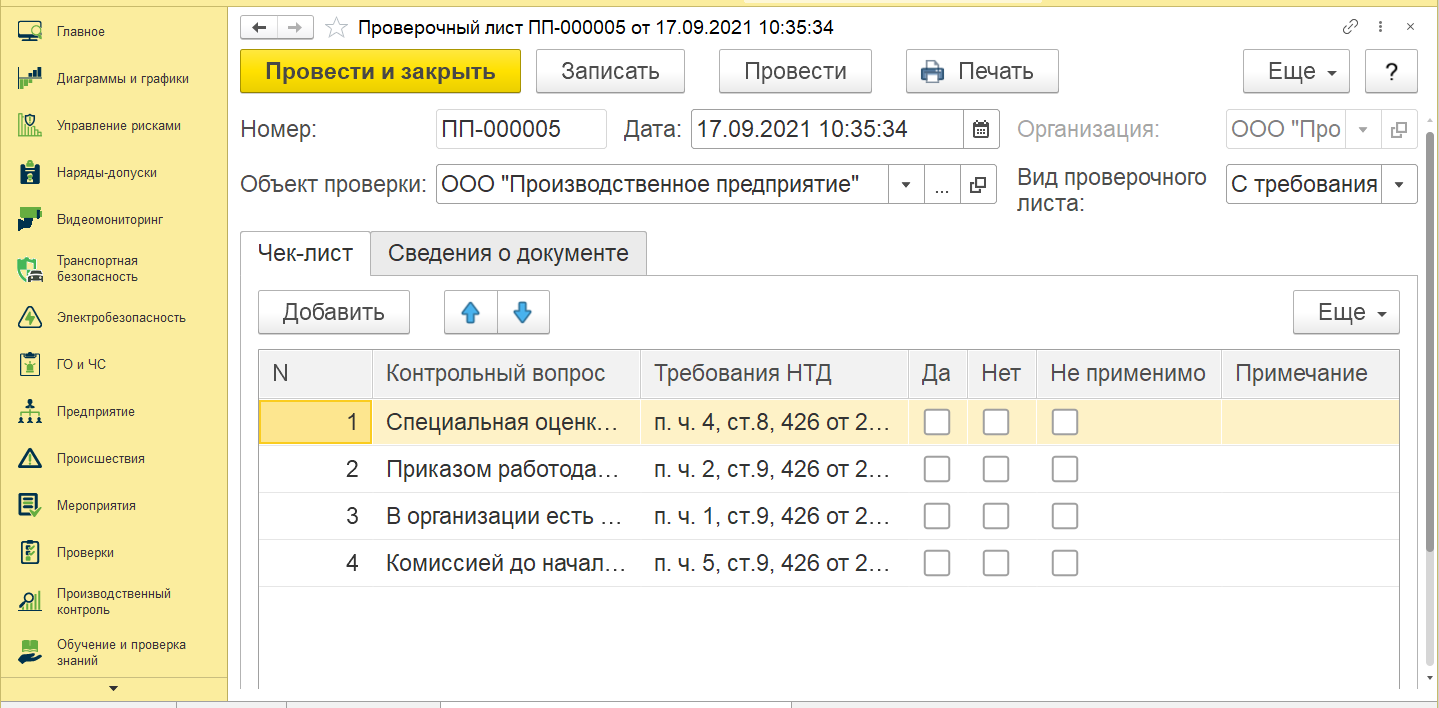
Task: Open Электробезопасность lightning icon
Action: click(30, 317)
